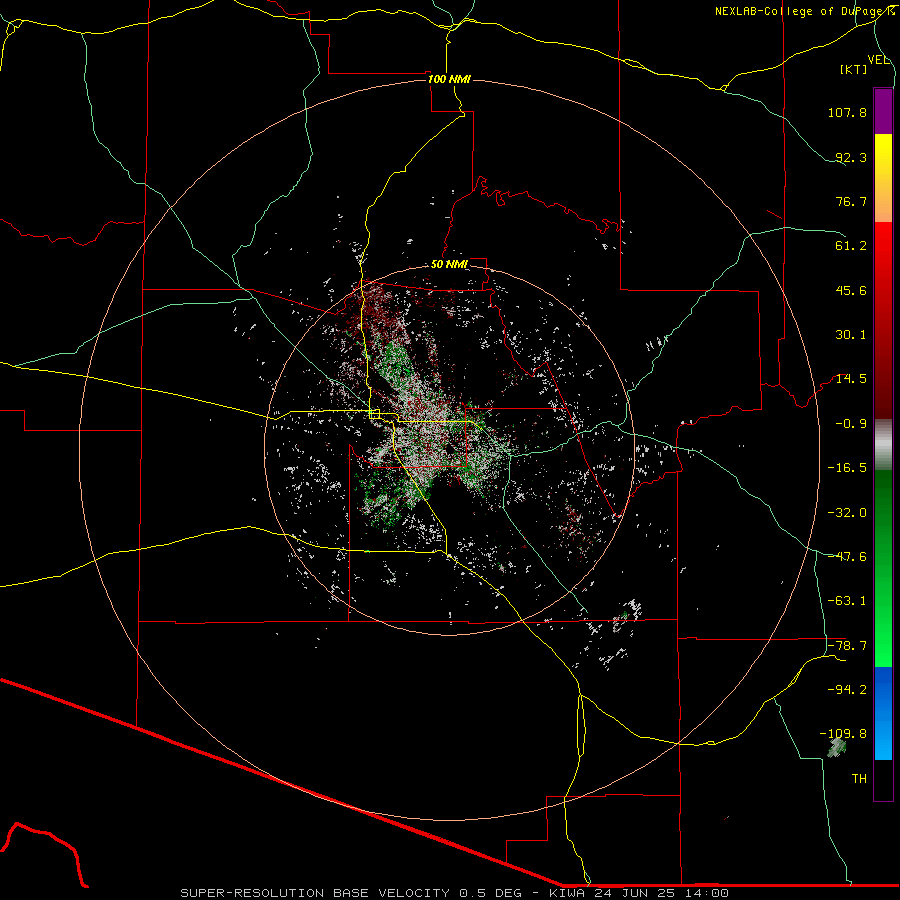Click the 45.6 velocity scale value
This screenshot has width=900, height=900.
[x=851, y=290]
